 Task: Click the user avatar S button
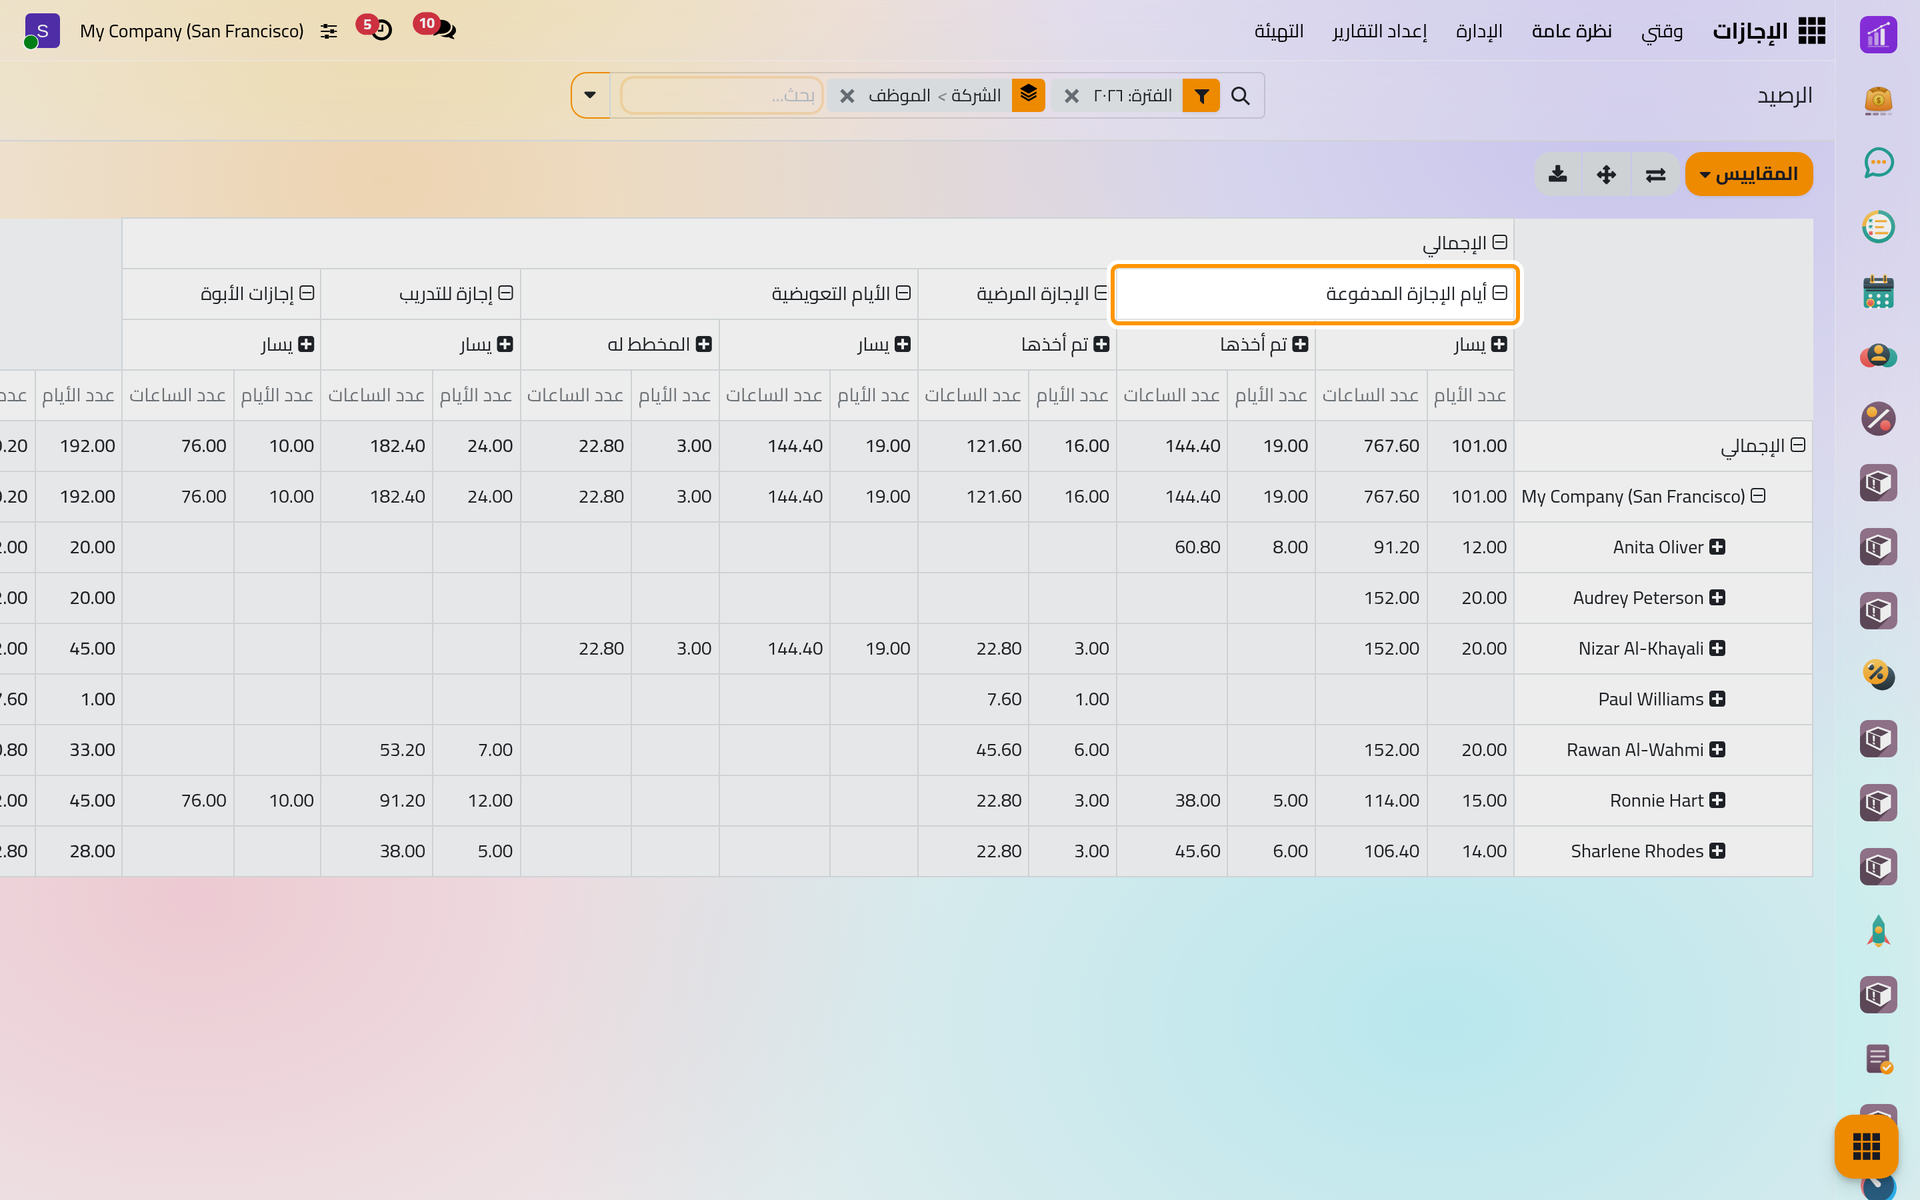tap(42, 31)
